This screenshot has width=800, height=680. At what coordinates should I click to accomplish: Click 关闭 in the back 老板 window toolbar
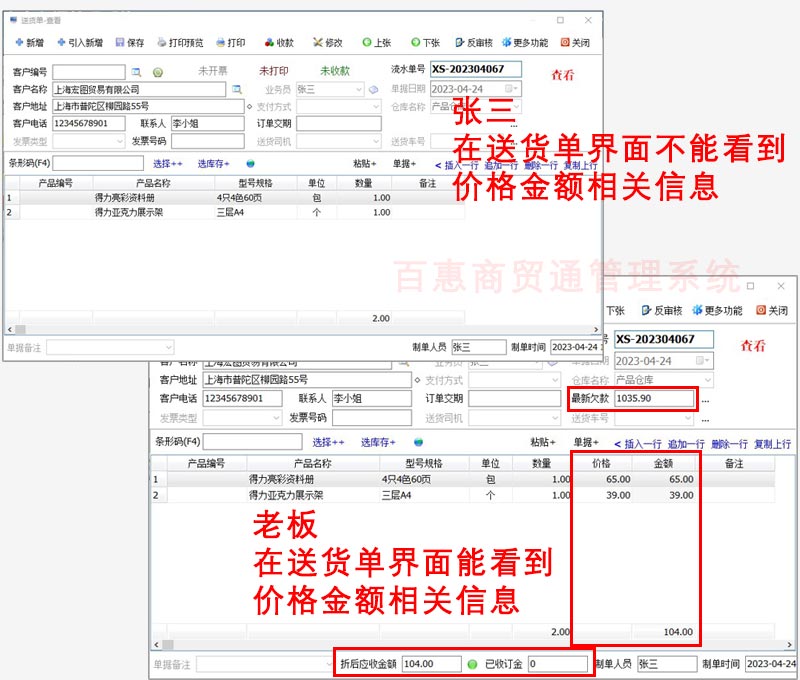tap(772, 310)
